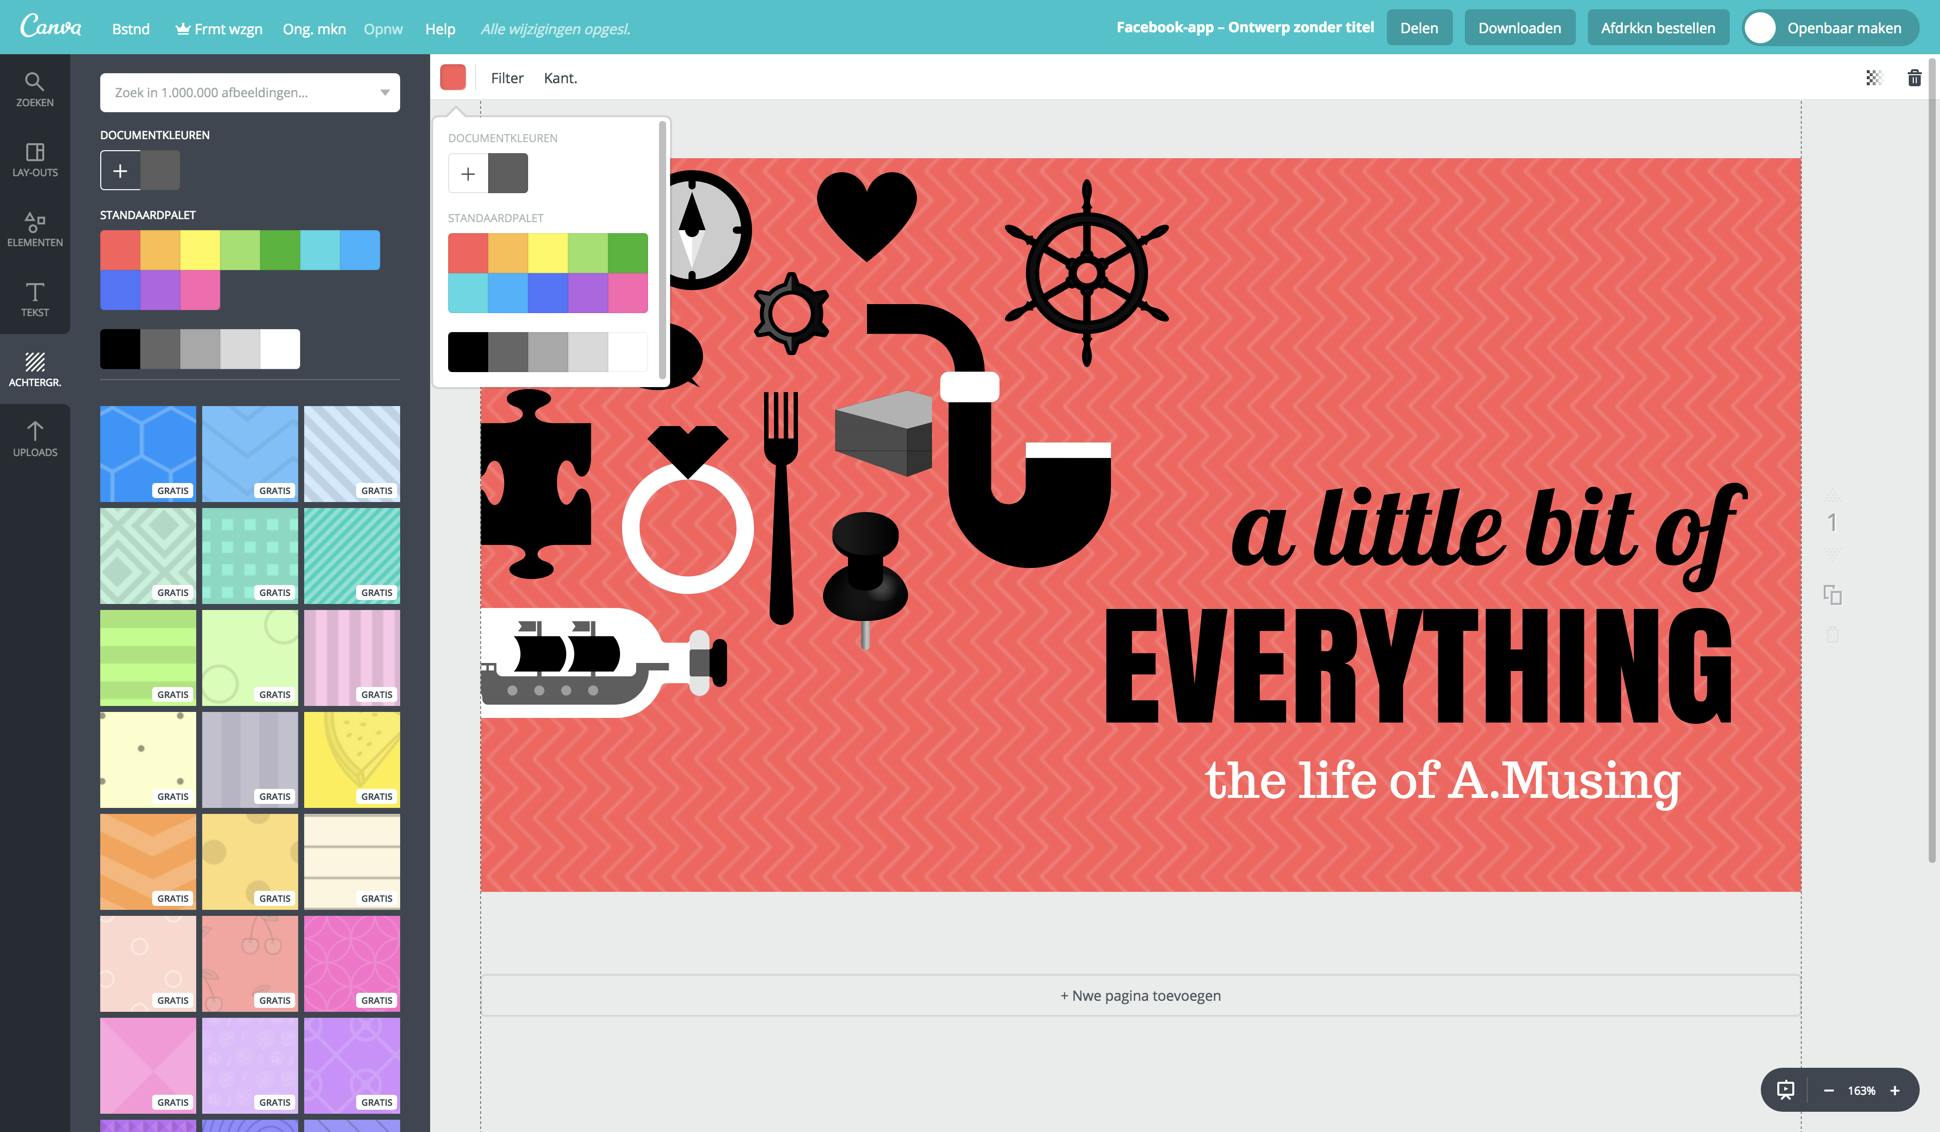Open the Bstnd menu
Screen dimensions: 1940x1132
point(131,29)
